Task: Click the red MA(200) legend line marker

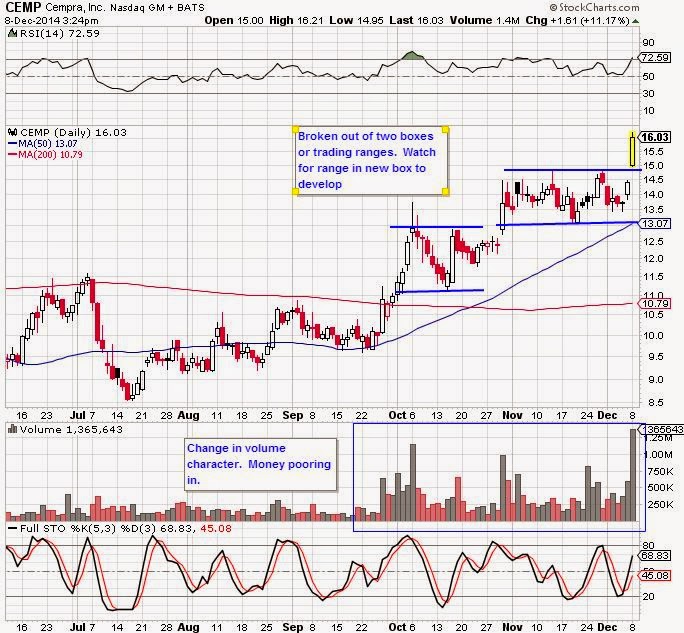Action: tap(11, 155)
